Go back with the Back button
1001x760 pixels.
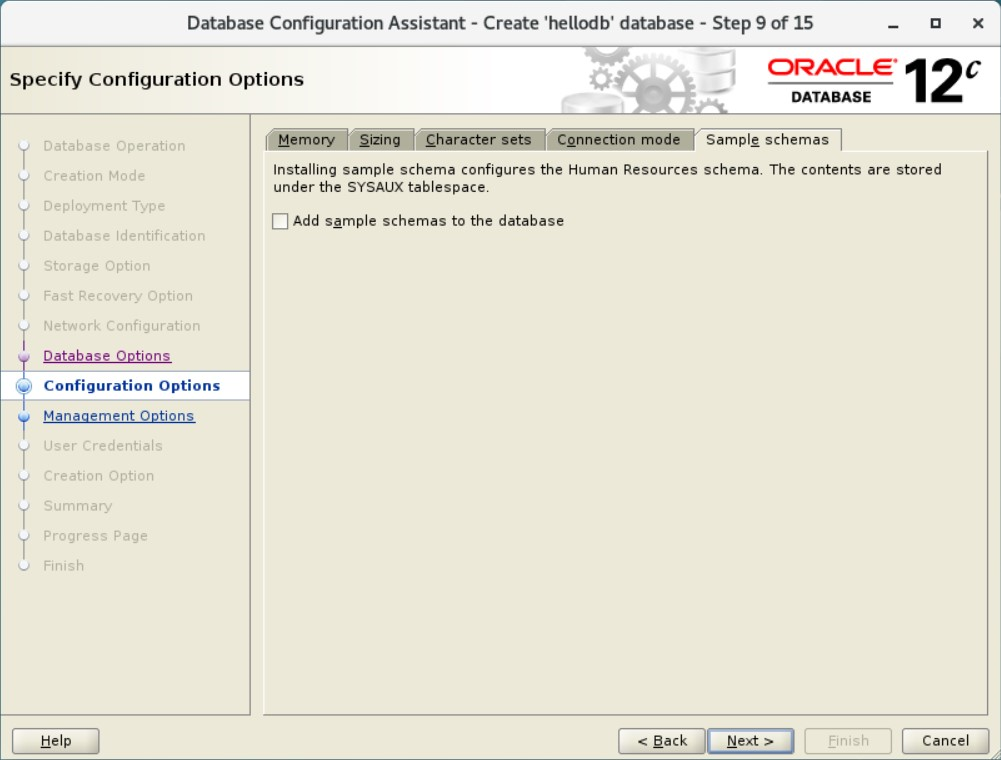(662, 741)
